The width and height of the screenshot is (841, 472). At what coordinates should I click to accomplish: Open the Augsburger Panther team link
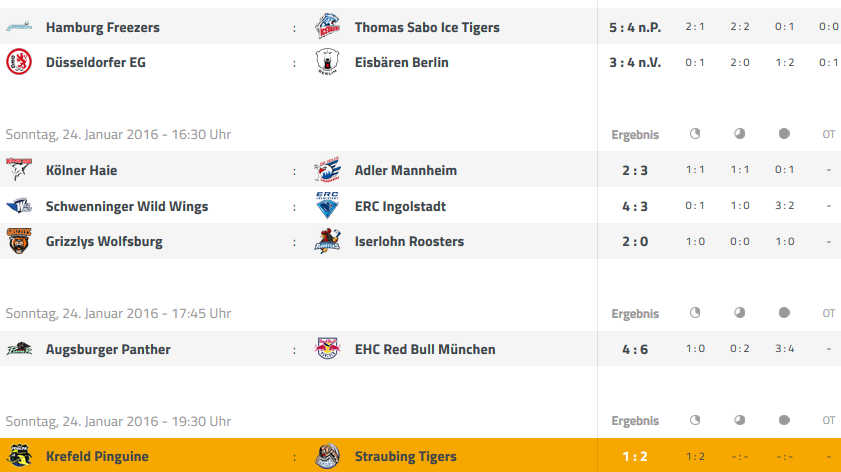[108, 350]
